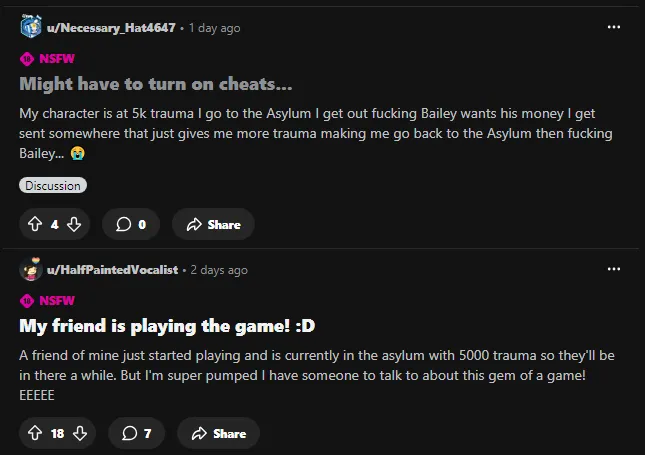The width and height of the screenshot is (645, 455).
Task: Upvote the "Might have to turn on cheats" post
Action: click(x=35, y=224)
